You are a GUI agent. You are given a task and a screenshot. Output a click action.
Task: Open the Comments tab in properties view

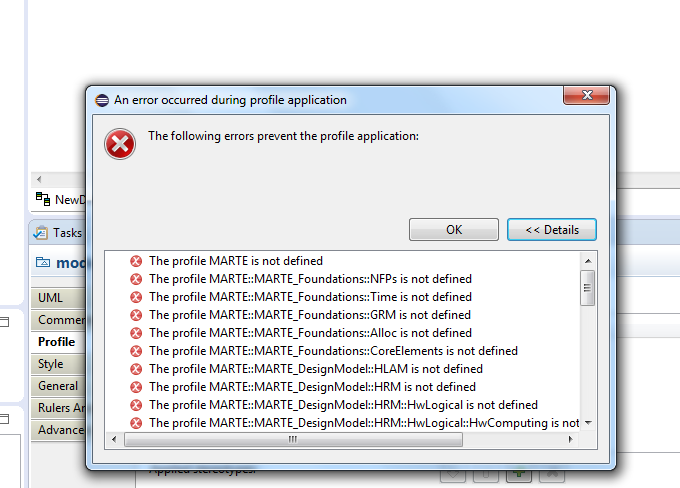coord(58,320)
